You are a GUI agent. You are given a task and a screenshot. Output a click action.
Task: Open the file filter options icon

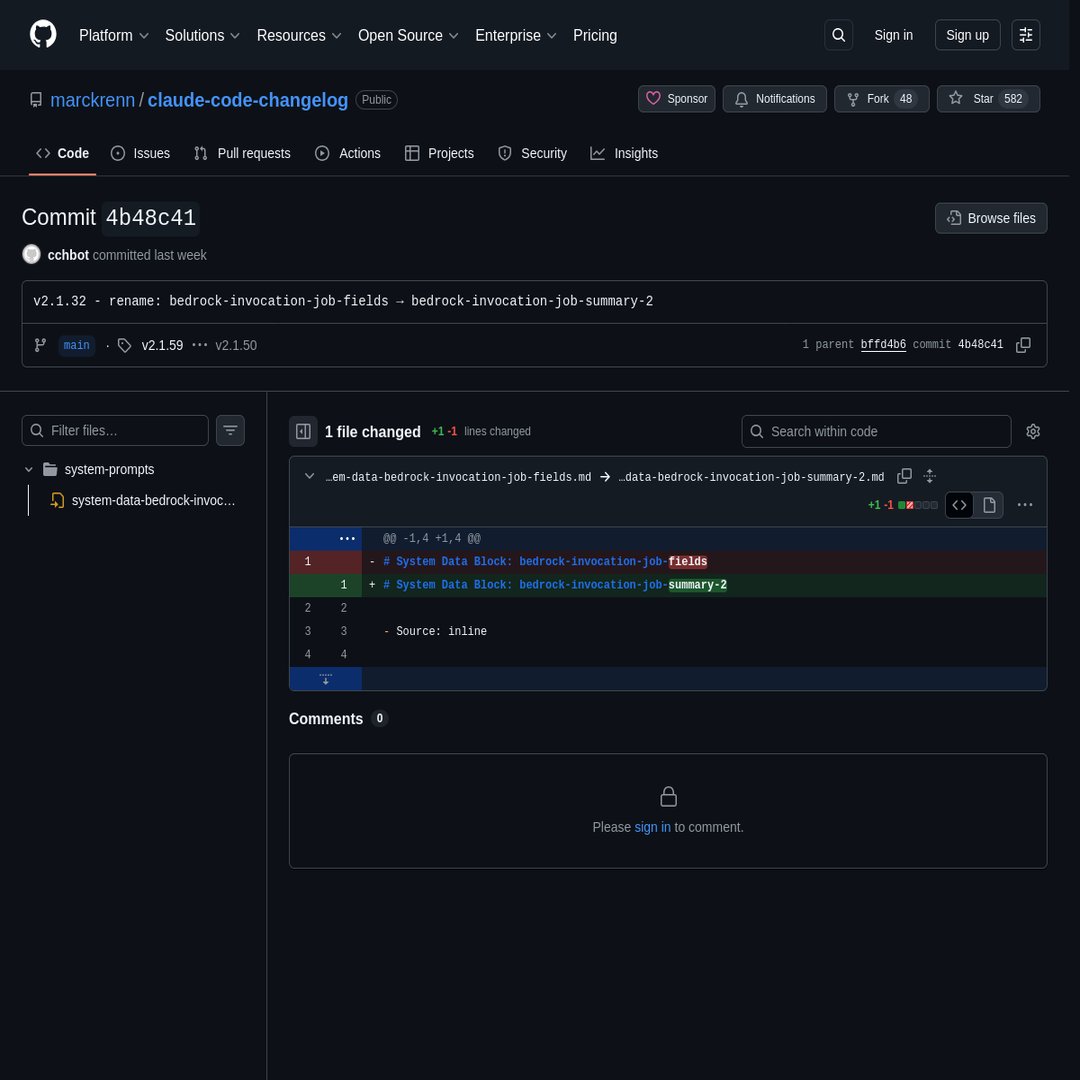pyautogui.click(x=230, y=430)
